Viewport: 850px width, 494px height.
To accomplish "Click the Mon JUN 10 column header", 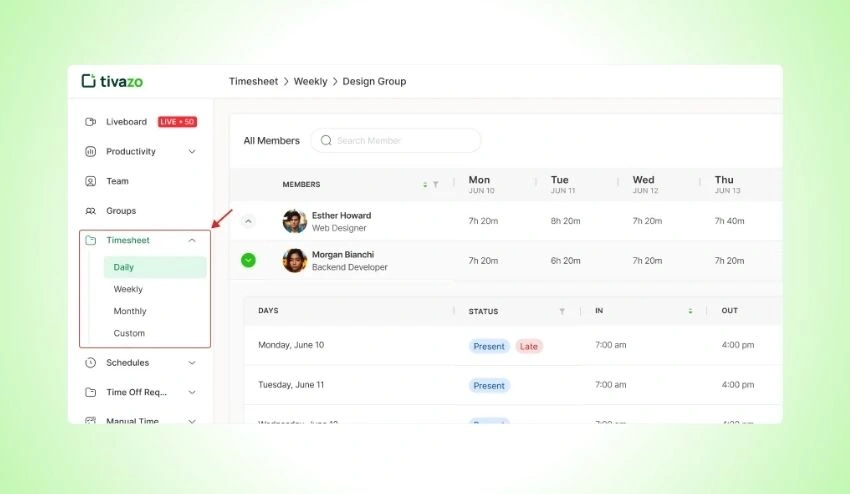I will pyautogui.click(x=481, y=184).
